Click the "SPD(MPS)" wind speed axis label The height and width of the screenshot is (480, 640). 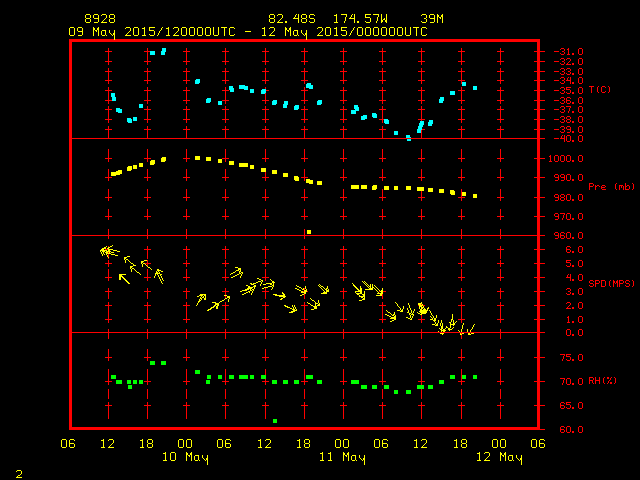[x=611, y=283]
